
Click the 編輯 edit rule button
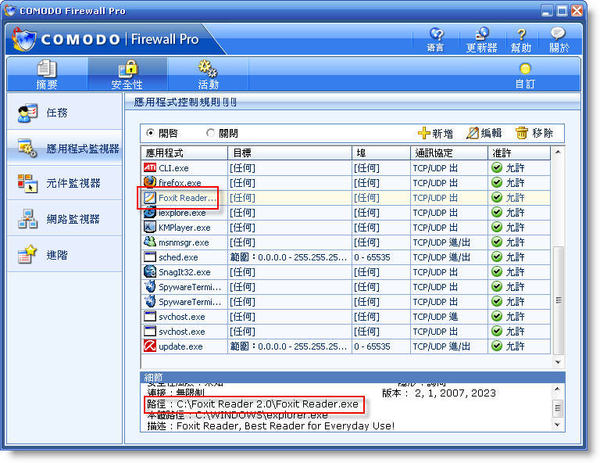coord(484,133)
